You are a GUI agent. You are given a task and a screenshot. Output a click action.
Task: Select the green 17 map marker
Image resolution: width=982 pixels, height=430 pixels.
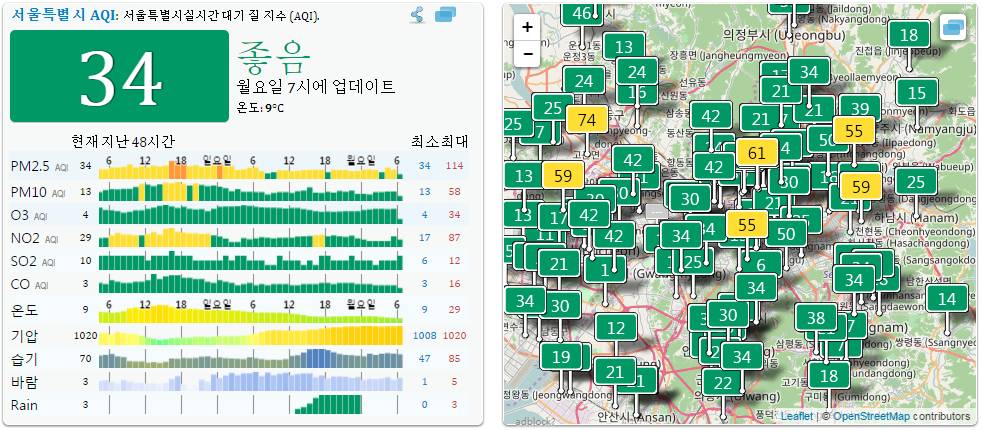tap(559, 218)
